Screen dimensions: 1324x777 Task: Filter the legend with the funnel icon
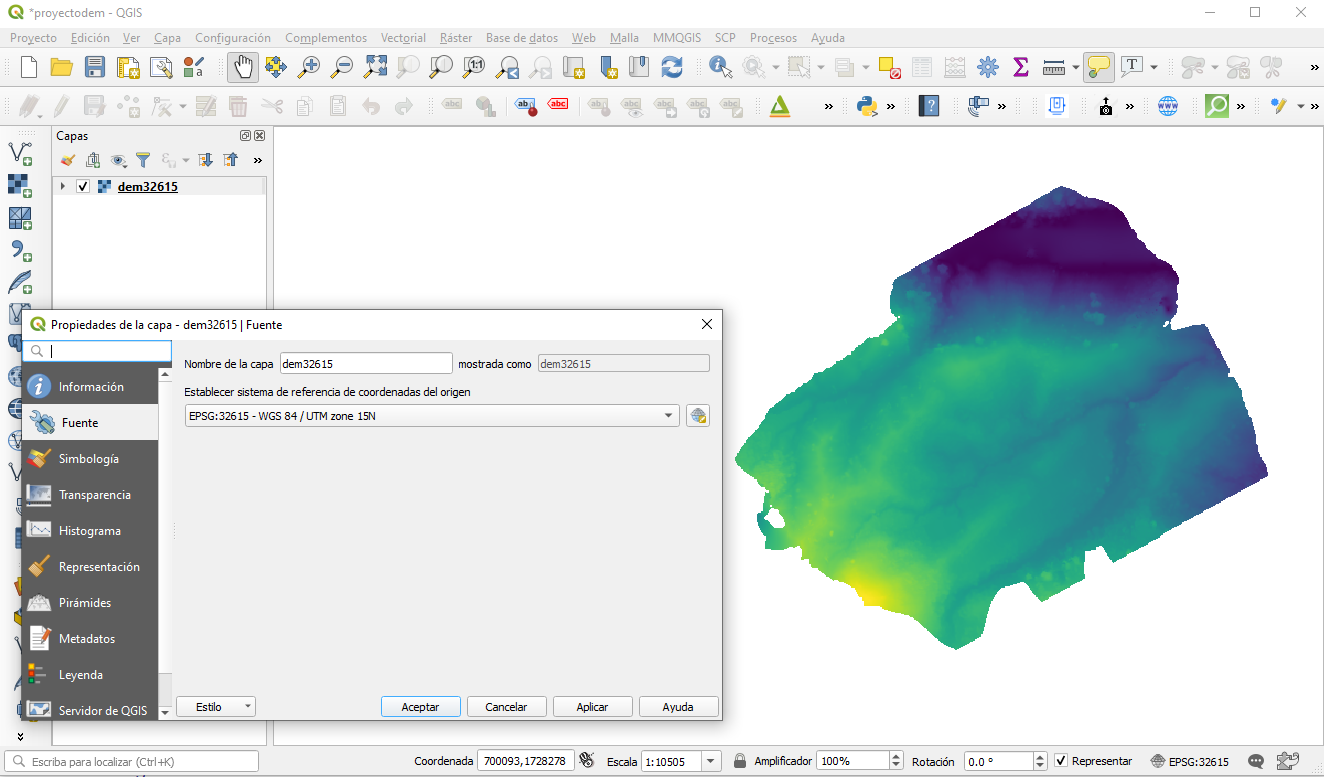(x=143, y=160)
